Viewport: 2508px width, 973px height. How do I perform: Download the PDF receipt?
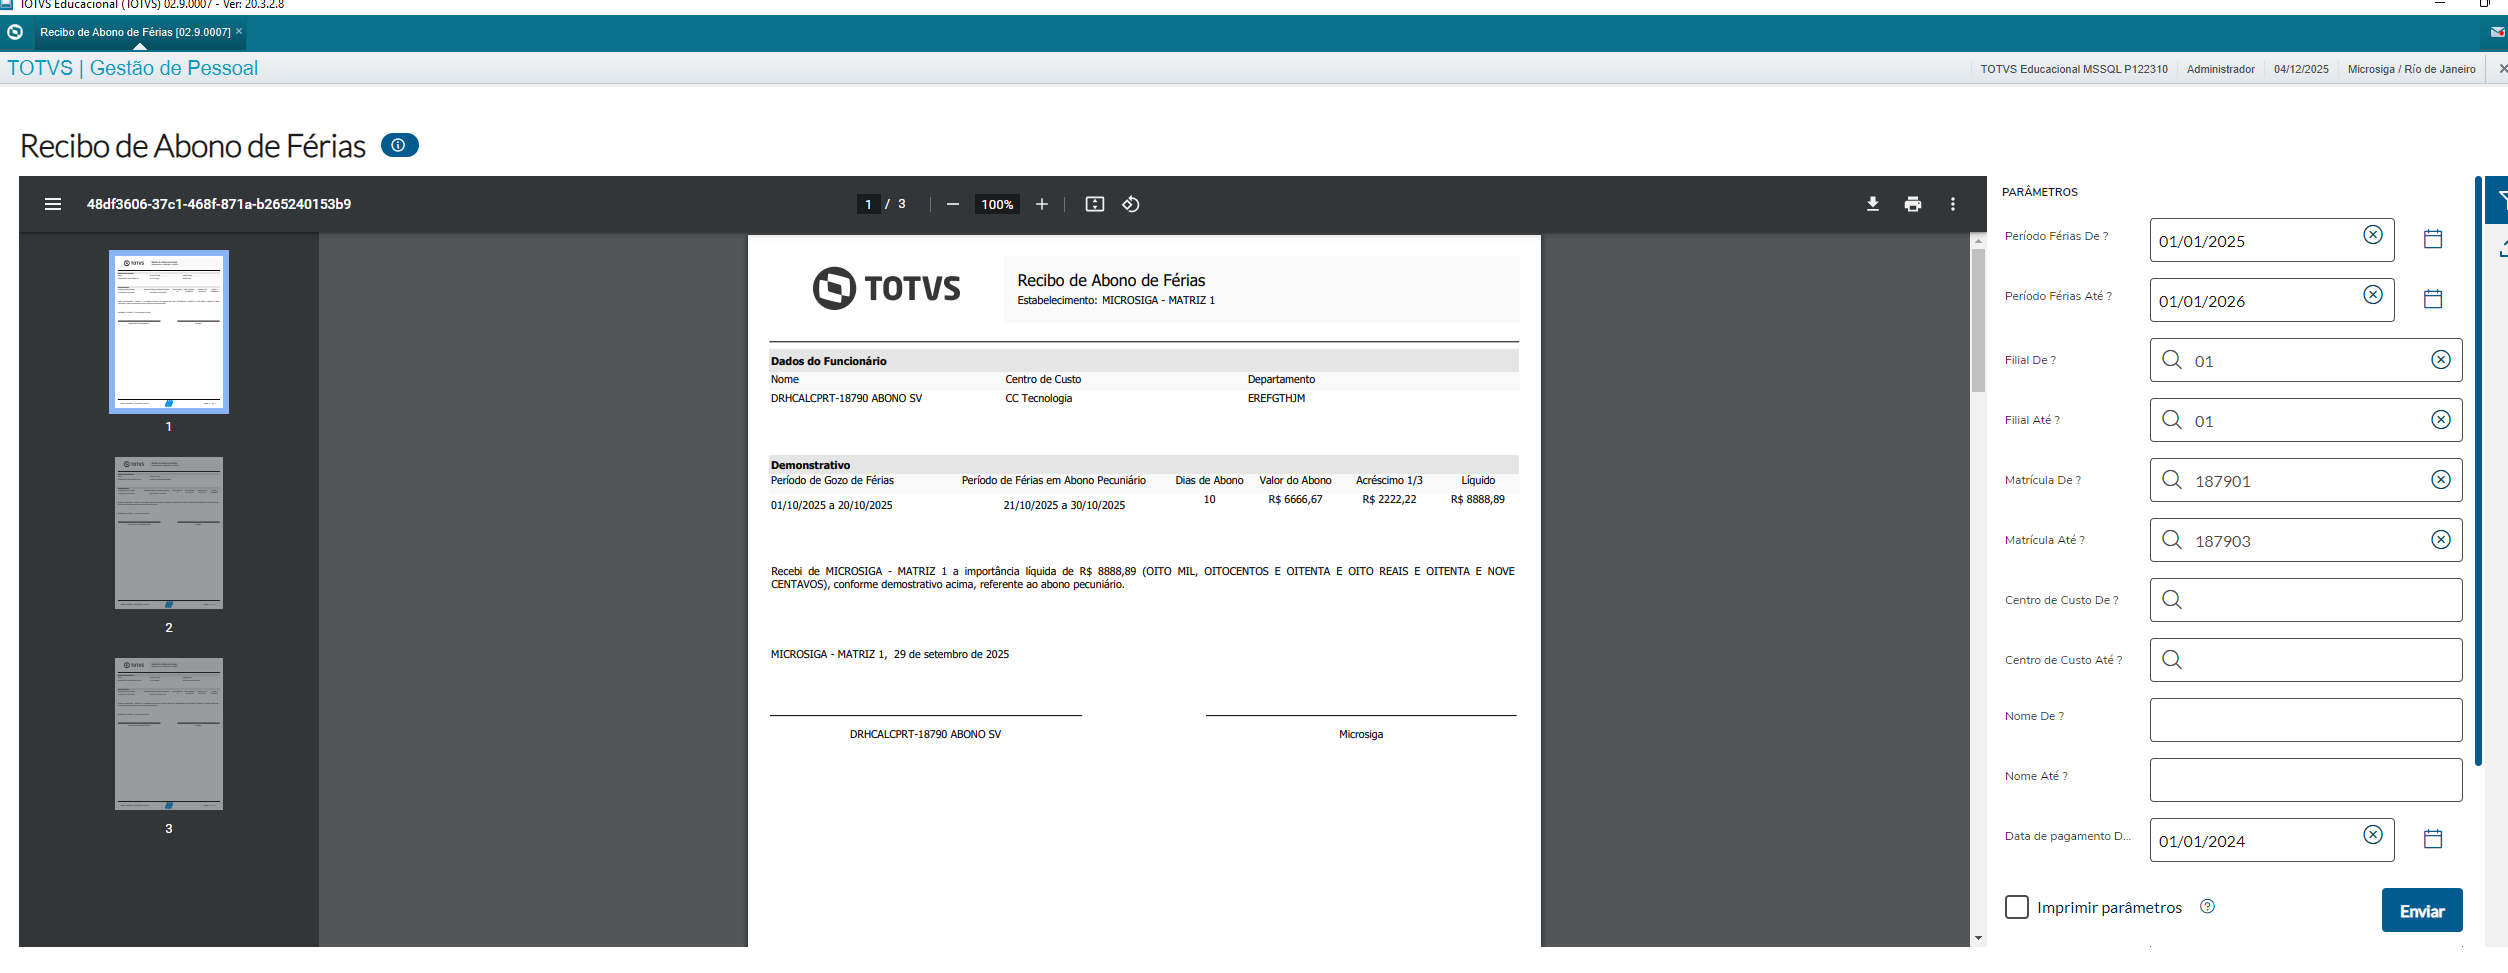[x=1873, y=204]
